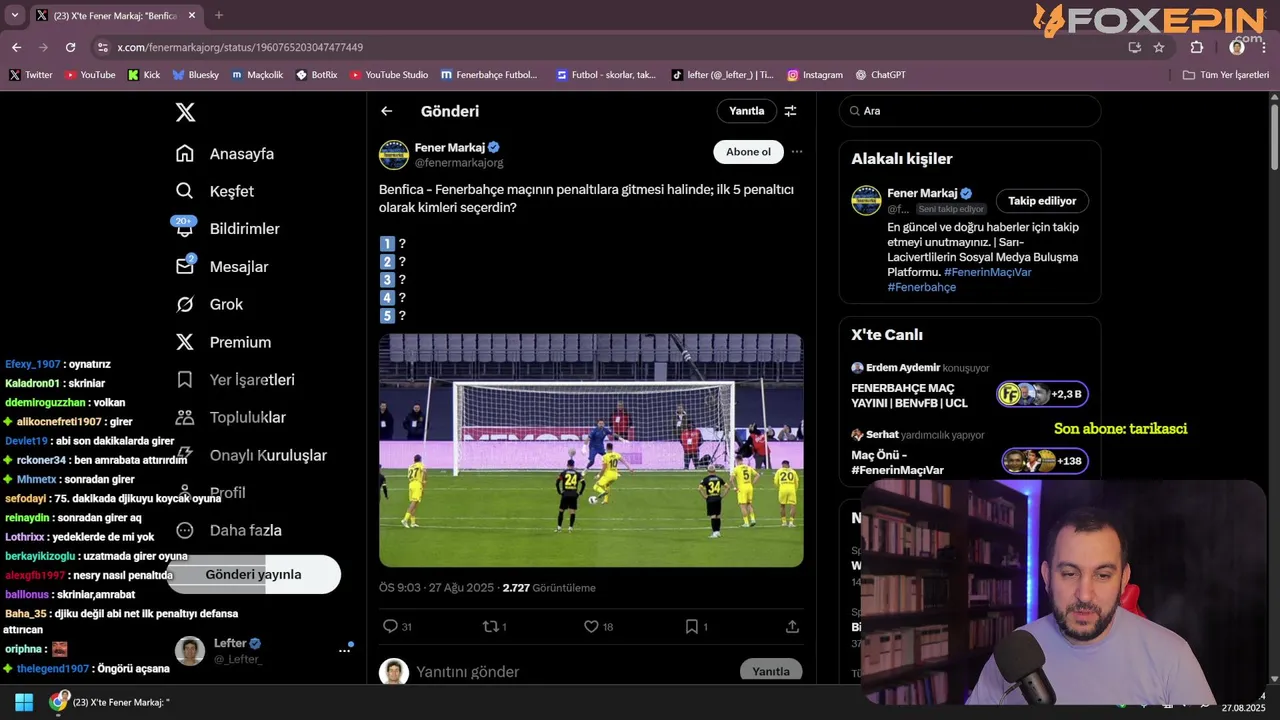Open Tüm Yer İşaretleri folder
1280x720 pixels.
pos(1226,75)
